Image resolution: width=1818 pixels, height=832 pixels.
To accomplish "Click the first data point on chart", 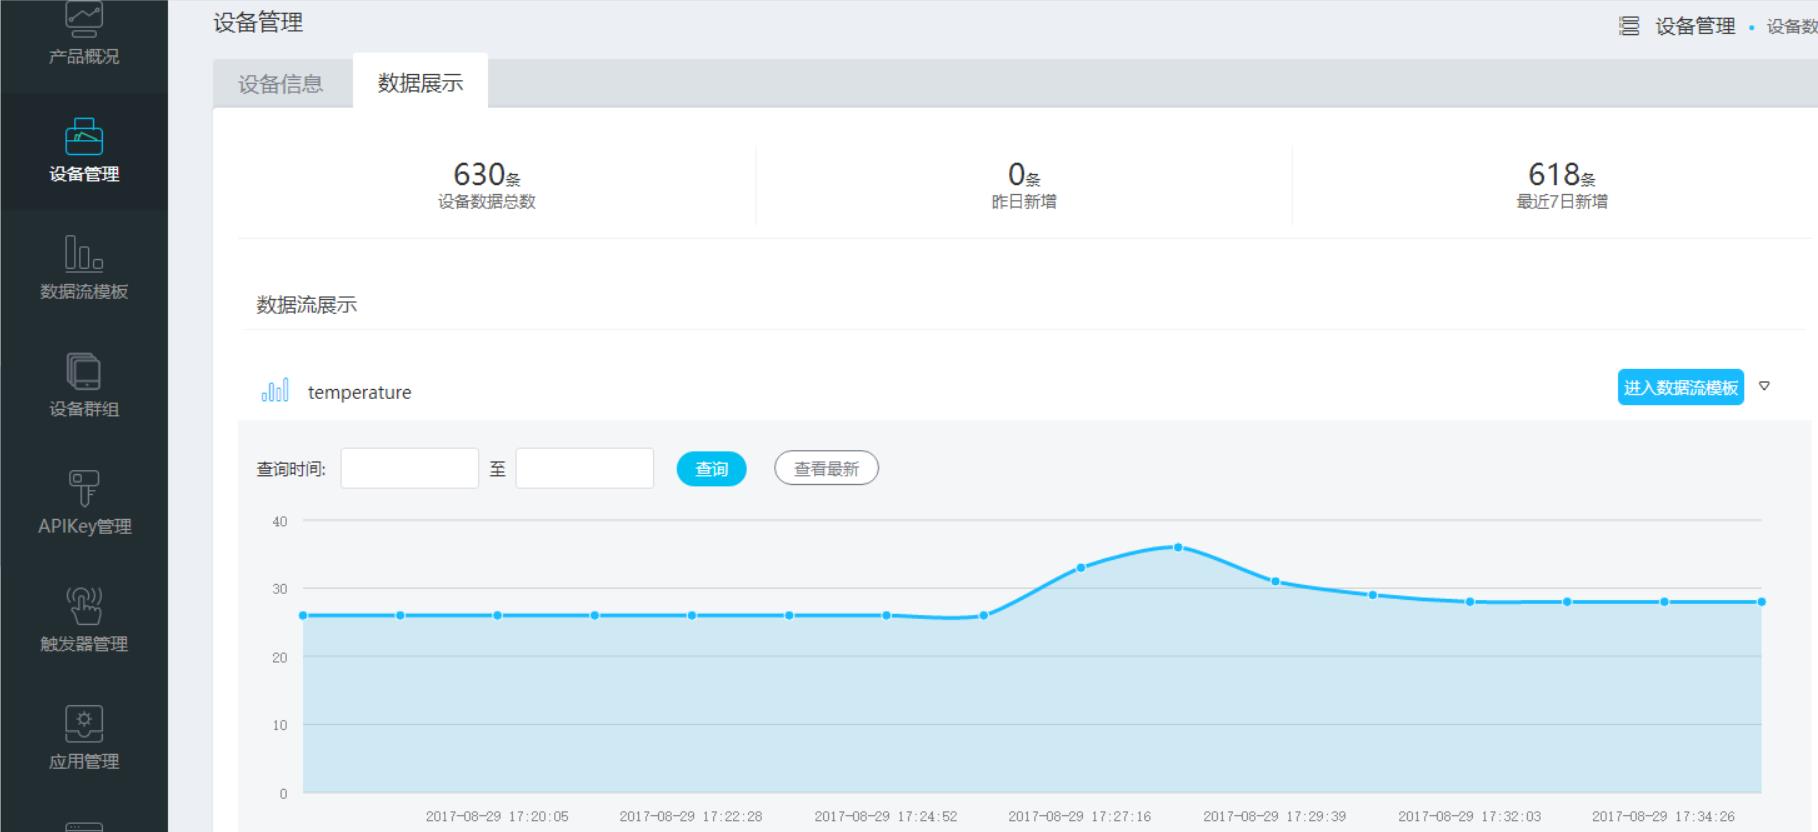I will (303, 616).
